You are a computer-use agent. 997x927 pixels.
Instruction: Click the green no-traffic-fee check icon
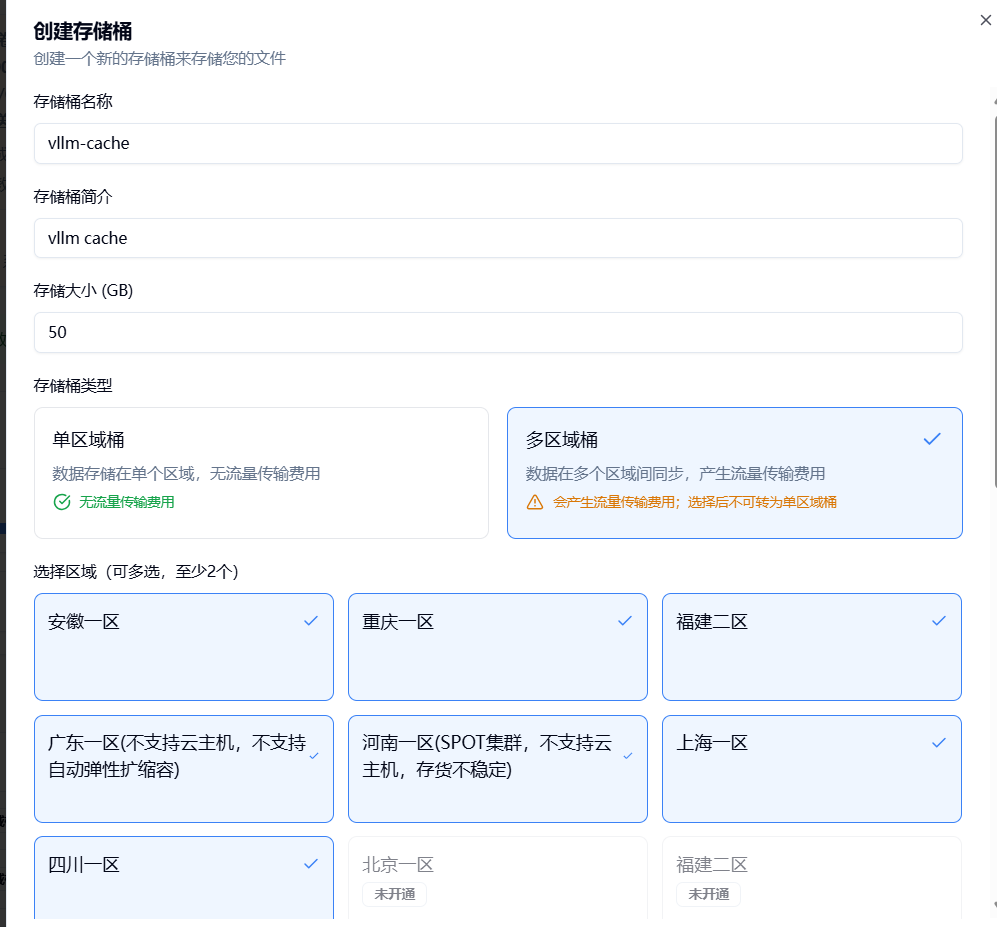(62, 502)
